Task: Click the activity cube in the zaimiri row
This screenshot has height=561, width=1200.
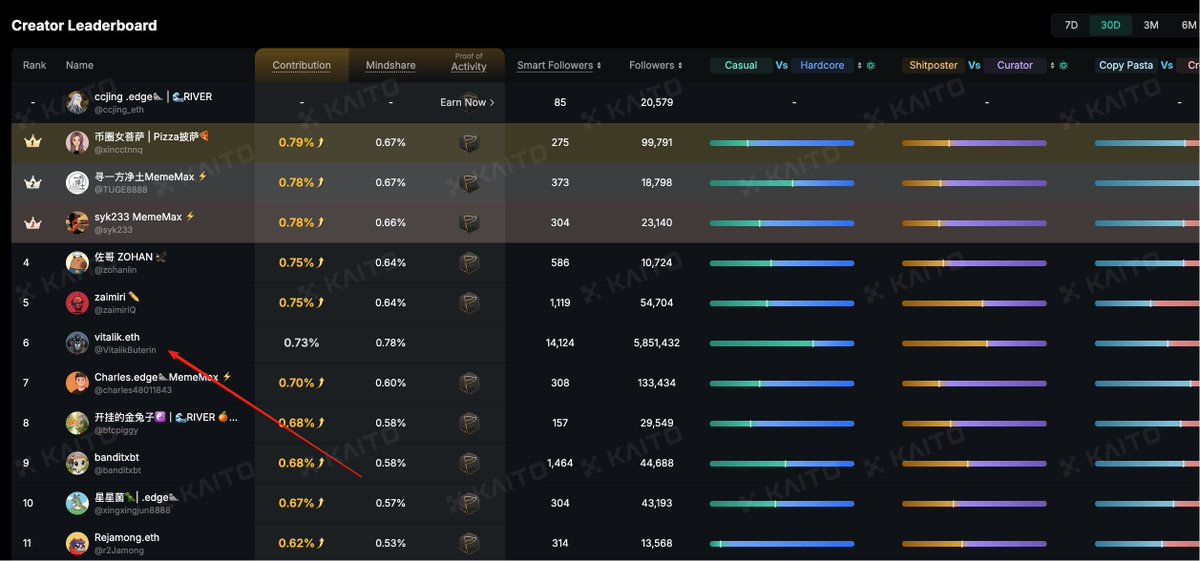Action: point(468,303)
